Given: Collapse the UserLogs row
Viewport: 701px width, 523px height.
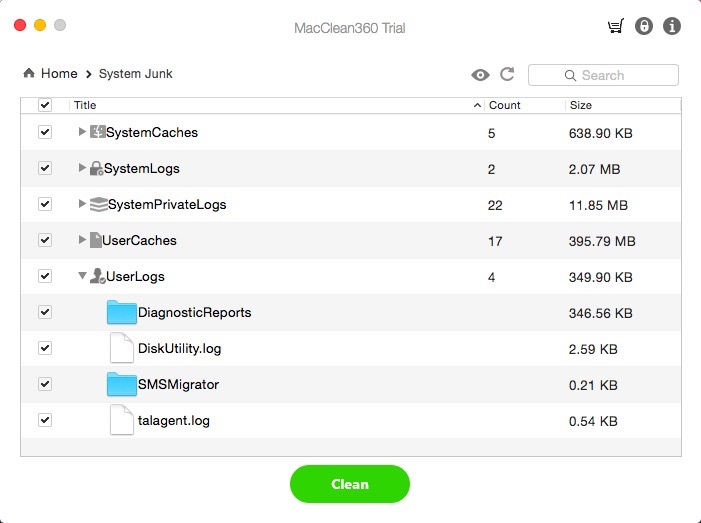Looking at the screenshot, I should click(x=82, y=276).
